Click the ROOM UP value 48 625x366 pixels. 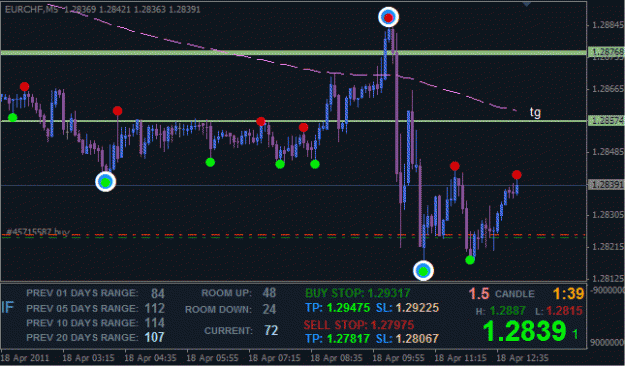pos(269,293)
